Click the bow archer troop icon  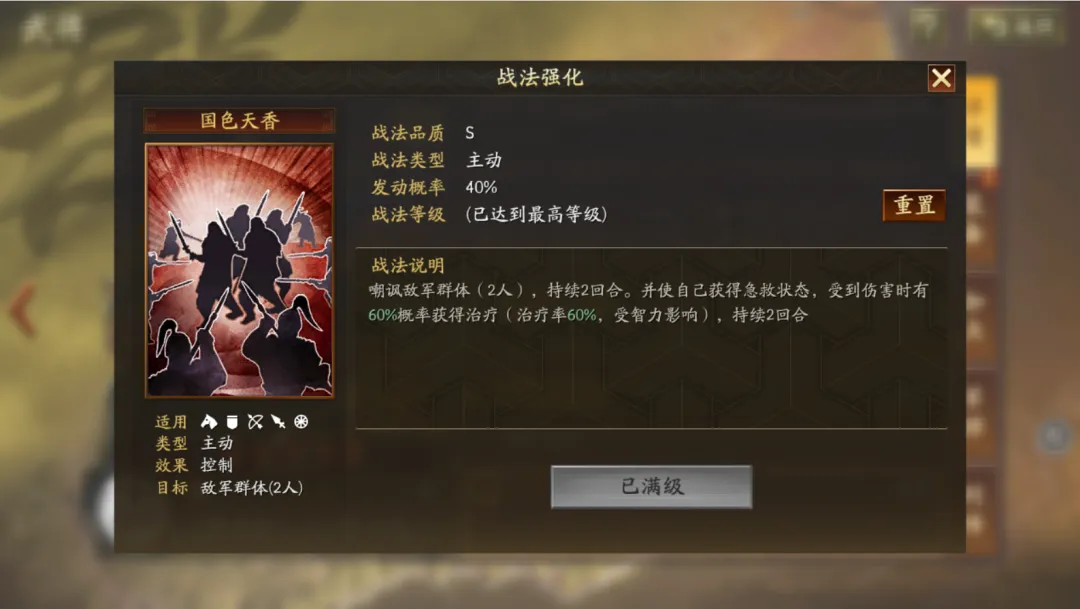[x=256, y=422]
